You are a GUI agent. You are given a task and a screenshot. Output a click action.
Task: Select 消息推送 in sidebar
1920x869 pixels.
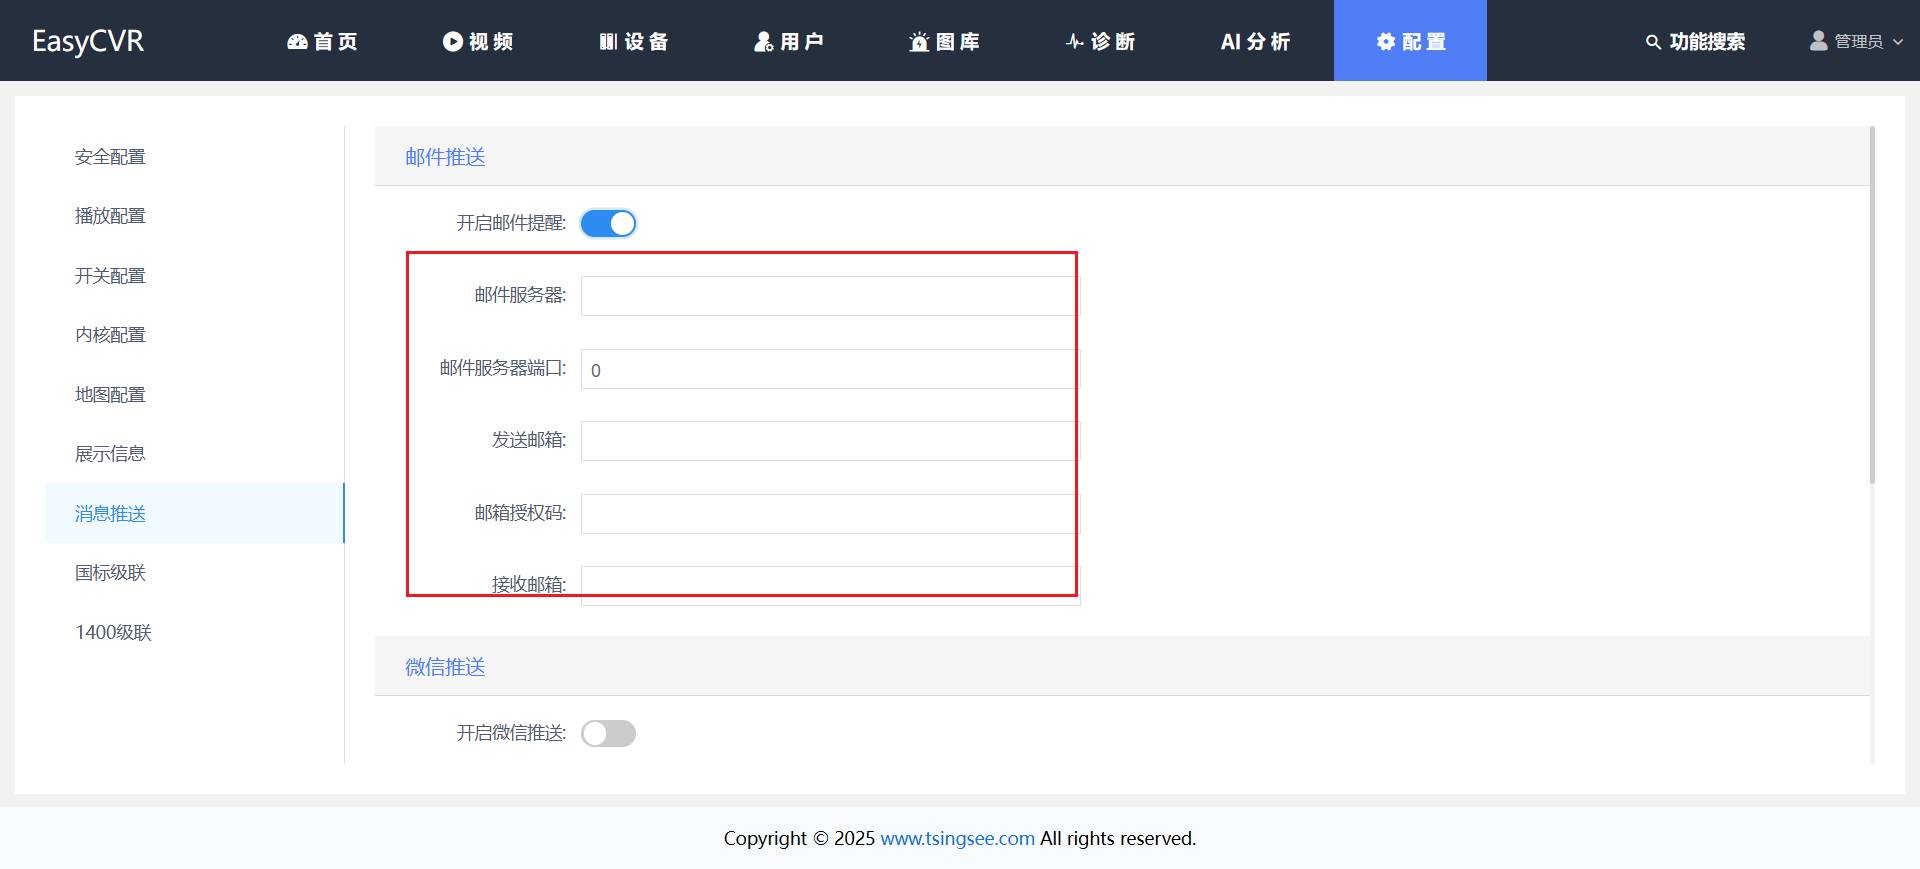195,513
